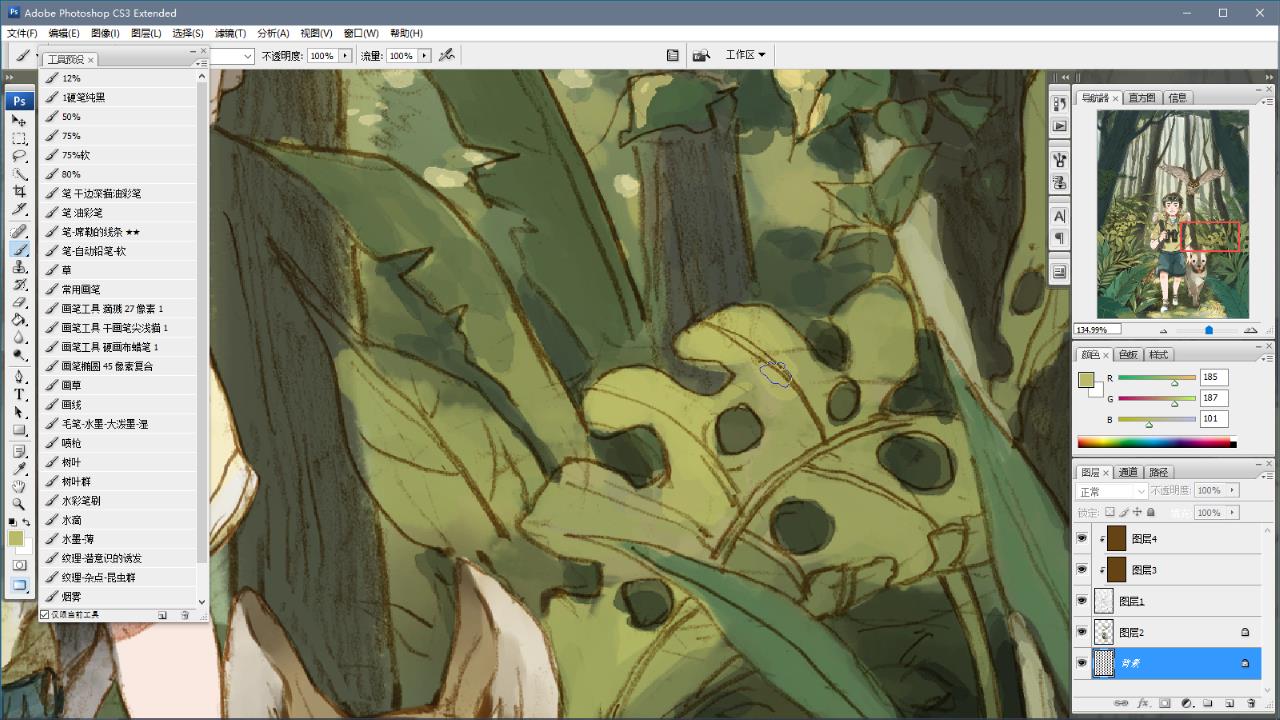Select the Paint Bucket tool

(19, 320)
